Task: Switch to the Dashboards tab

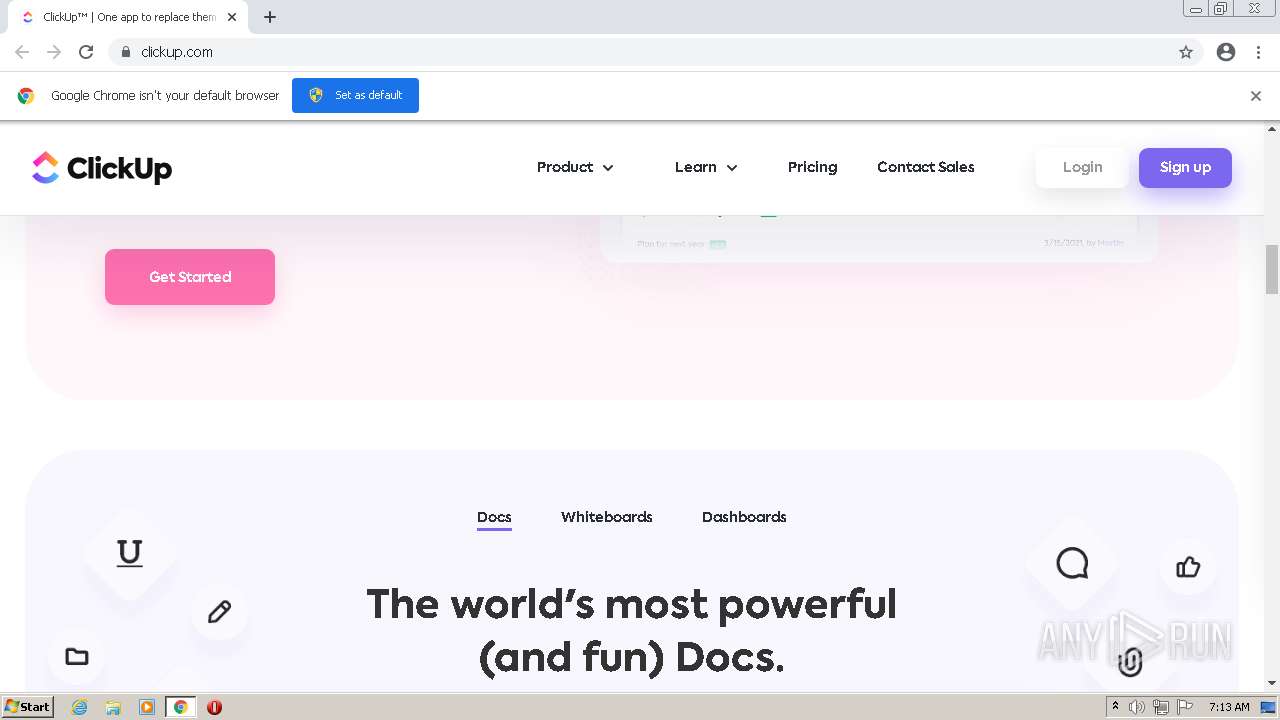Action: click(744, 518)
